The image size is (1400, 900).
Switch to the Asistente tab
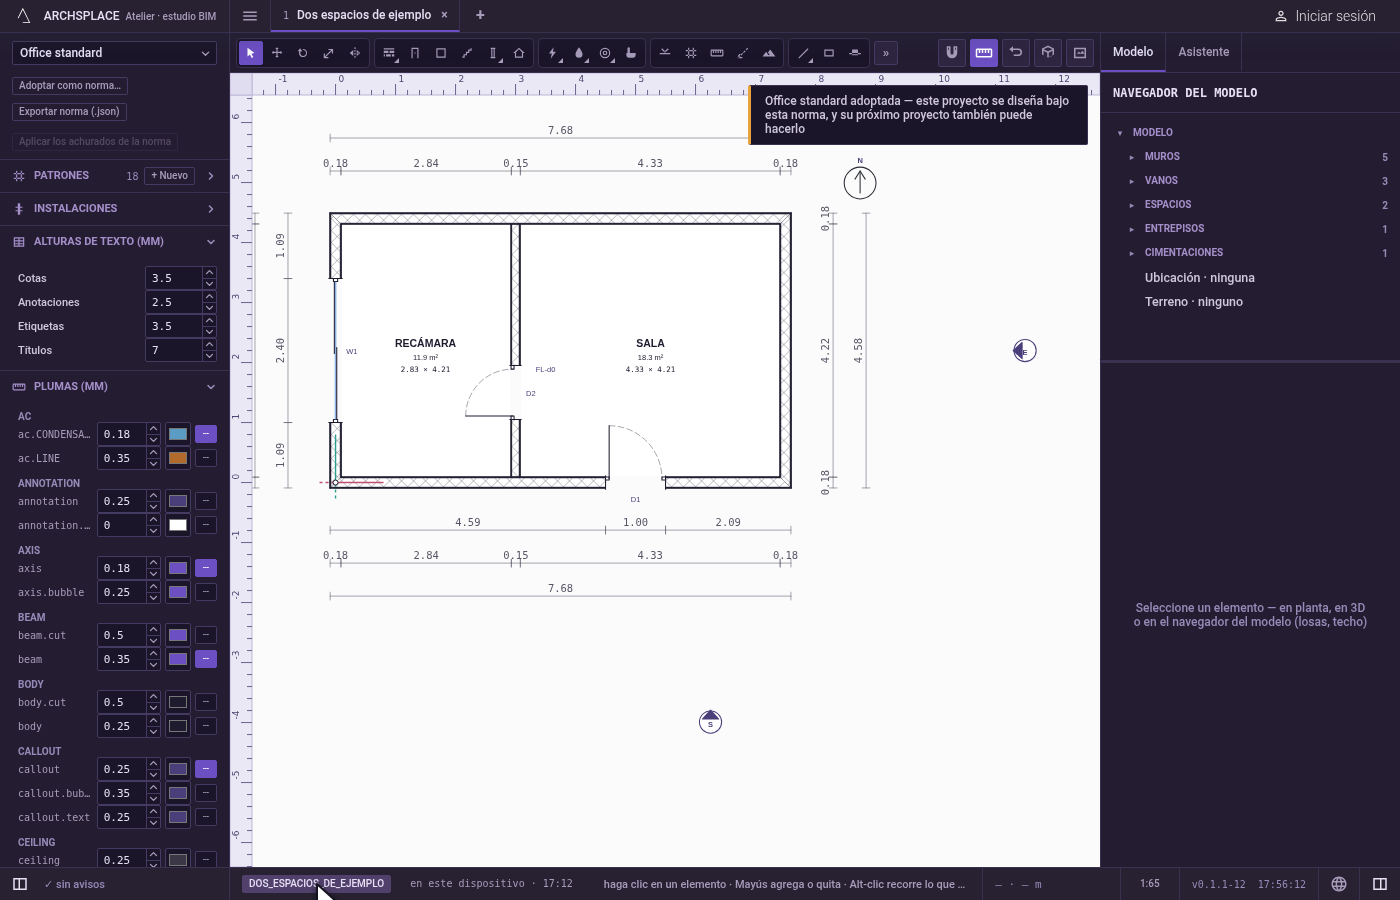click(x=1203, y=52)
